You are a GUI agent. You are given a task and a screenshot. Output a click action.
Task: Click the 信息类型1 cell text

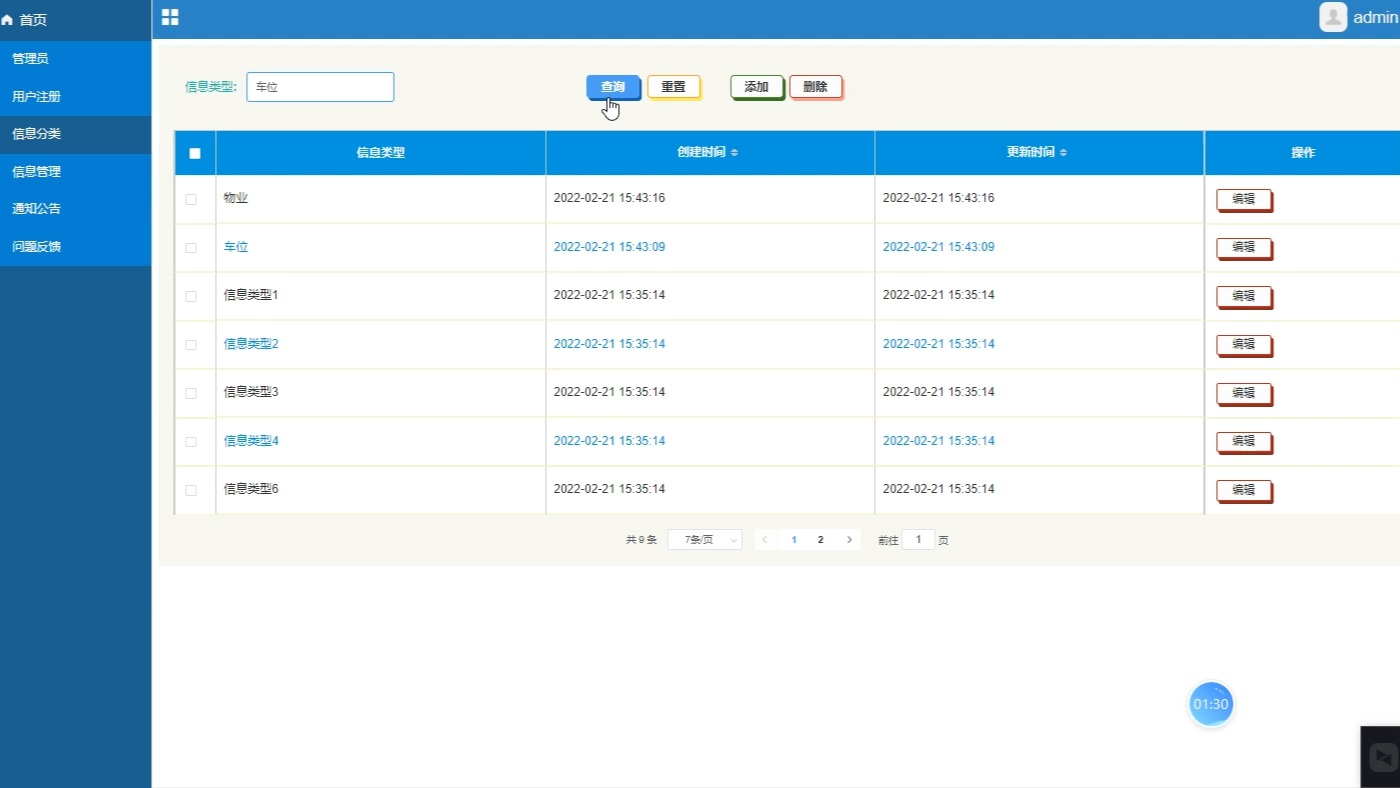pyautogui.click(x=251, y=295)
